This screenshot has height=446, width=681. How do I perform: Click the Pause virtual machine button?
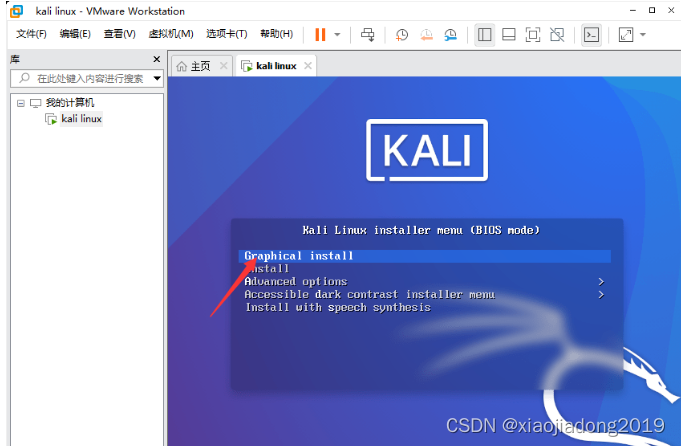point(320,35)
